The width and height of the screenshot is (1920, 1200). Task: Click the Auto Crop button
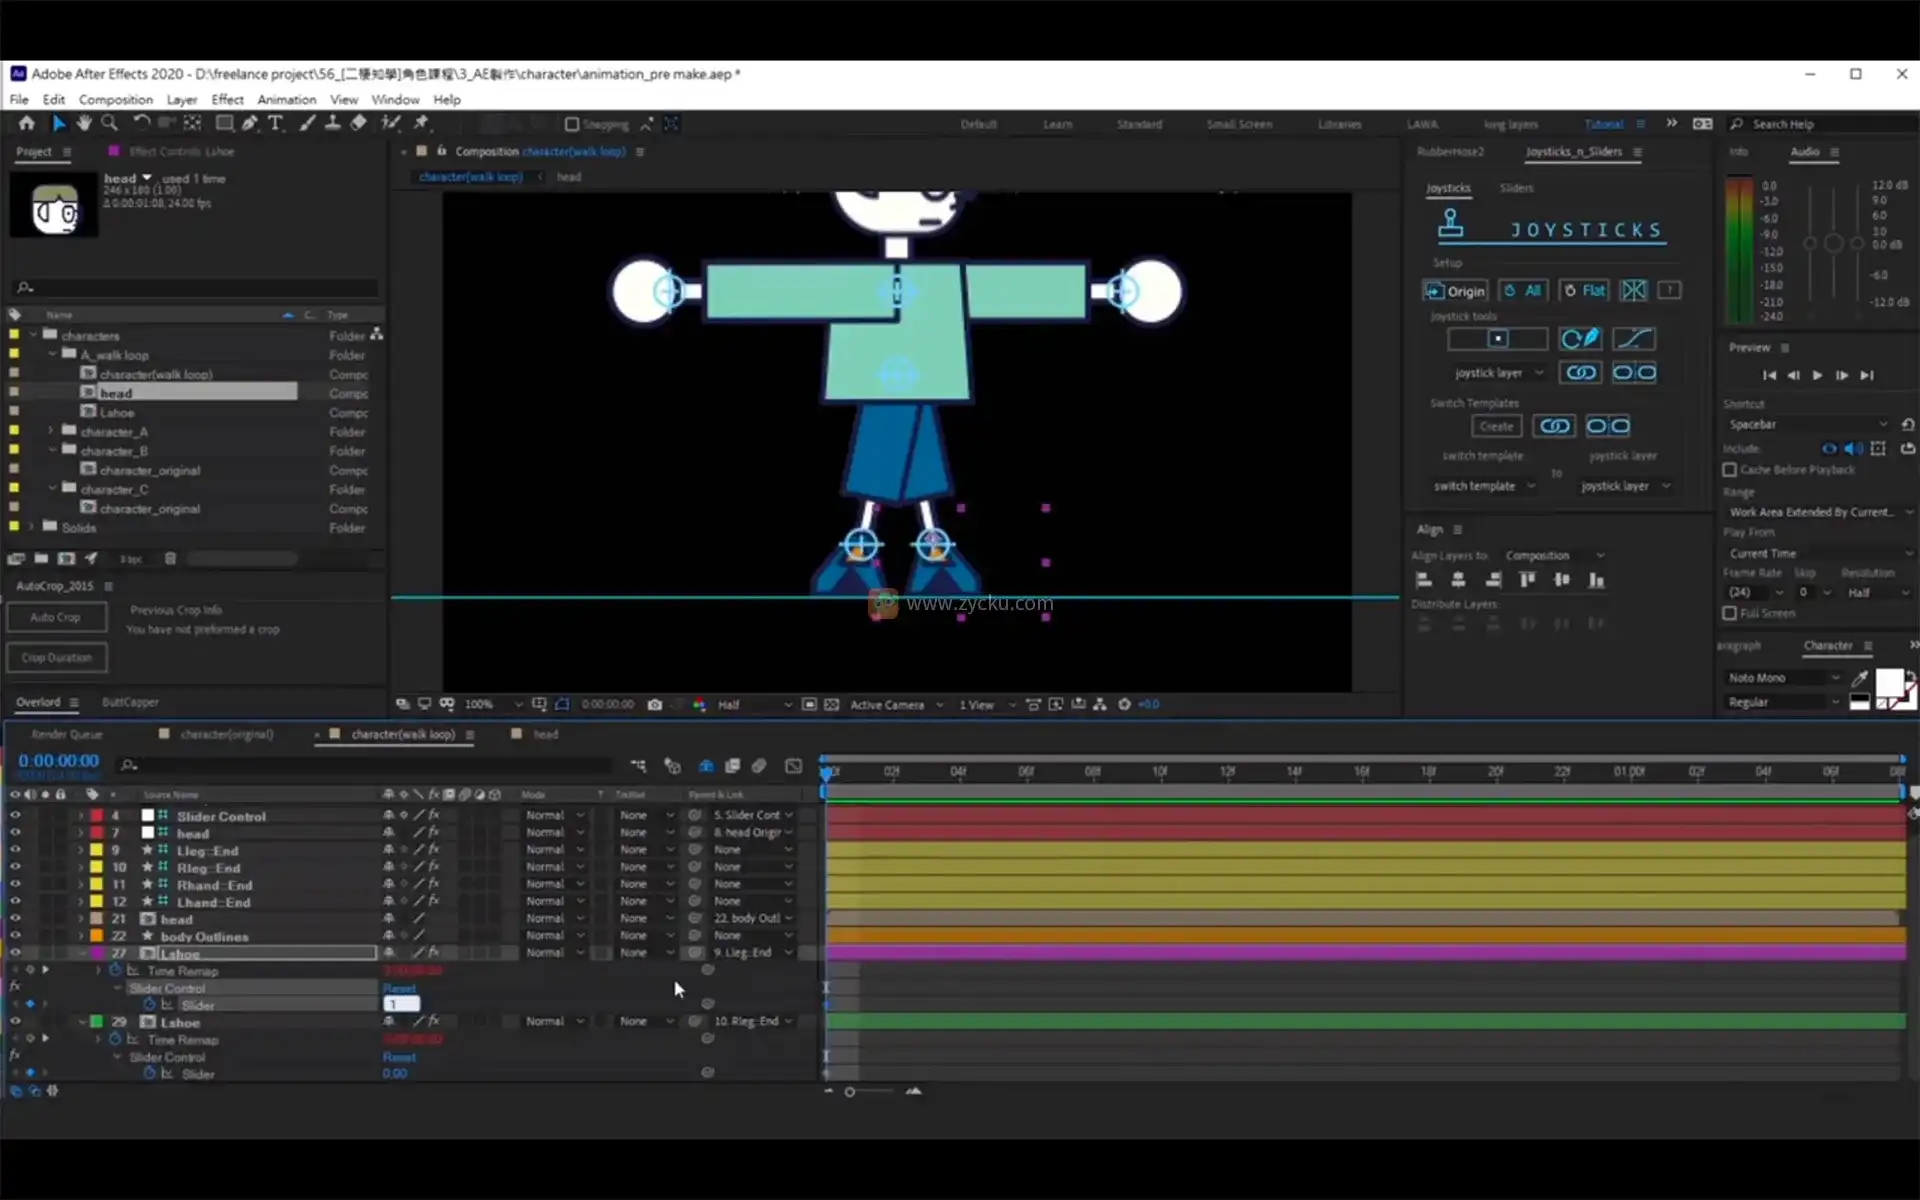[x=56, y=617]
